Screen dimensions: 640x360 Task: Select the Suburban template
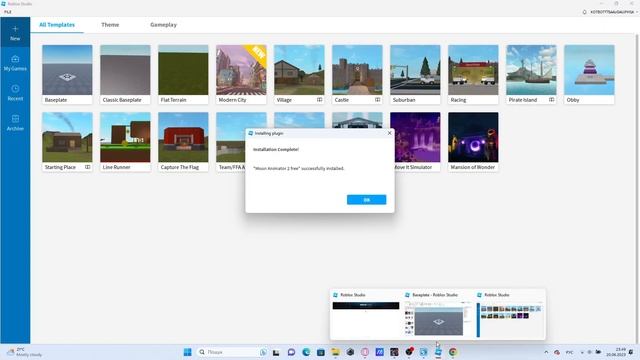coord(415,74)
